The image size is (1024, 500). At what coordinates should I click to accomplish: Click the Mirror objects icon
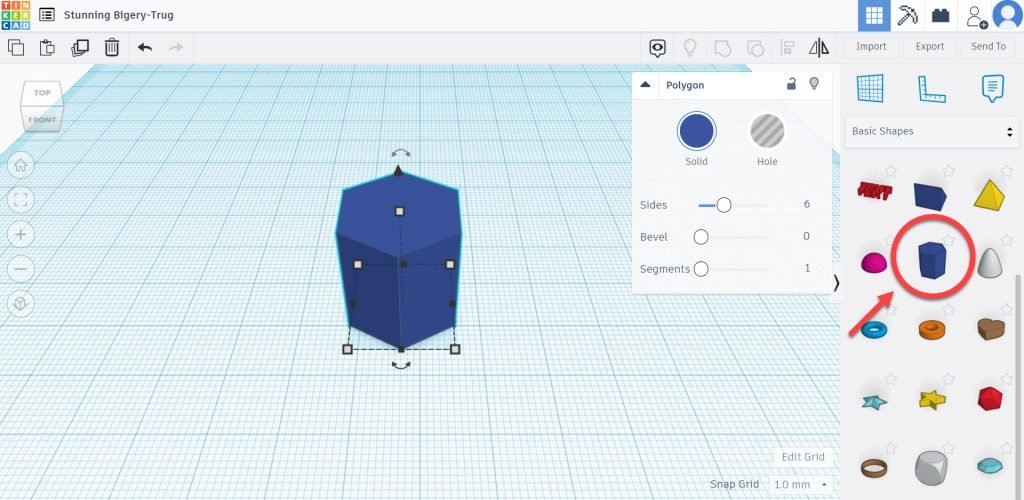click(x=818, y=47)
